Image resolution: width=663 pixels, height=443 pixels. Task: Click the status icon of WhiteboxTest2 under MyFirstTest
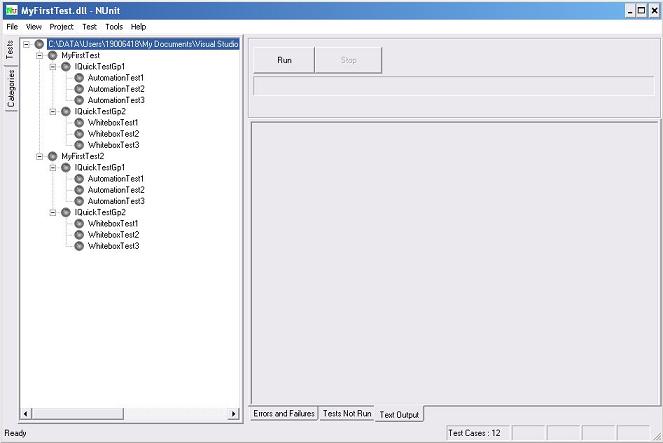tap(79, 134)
